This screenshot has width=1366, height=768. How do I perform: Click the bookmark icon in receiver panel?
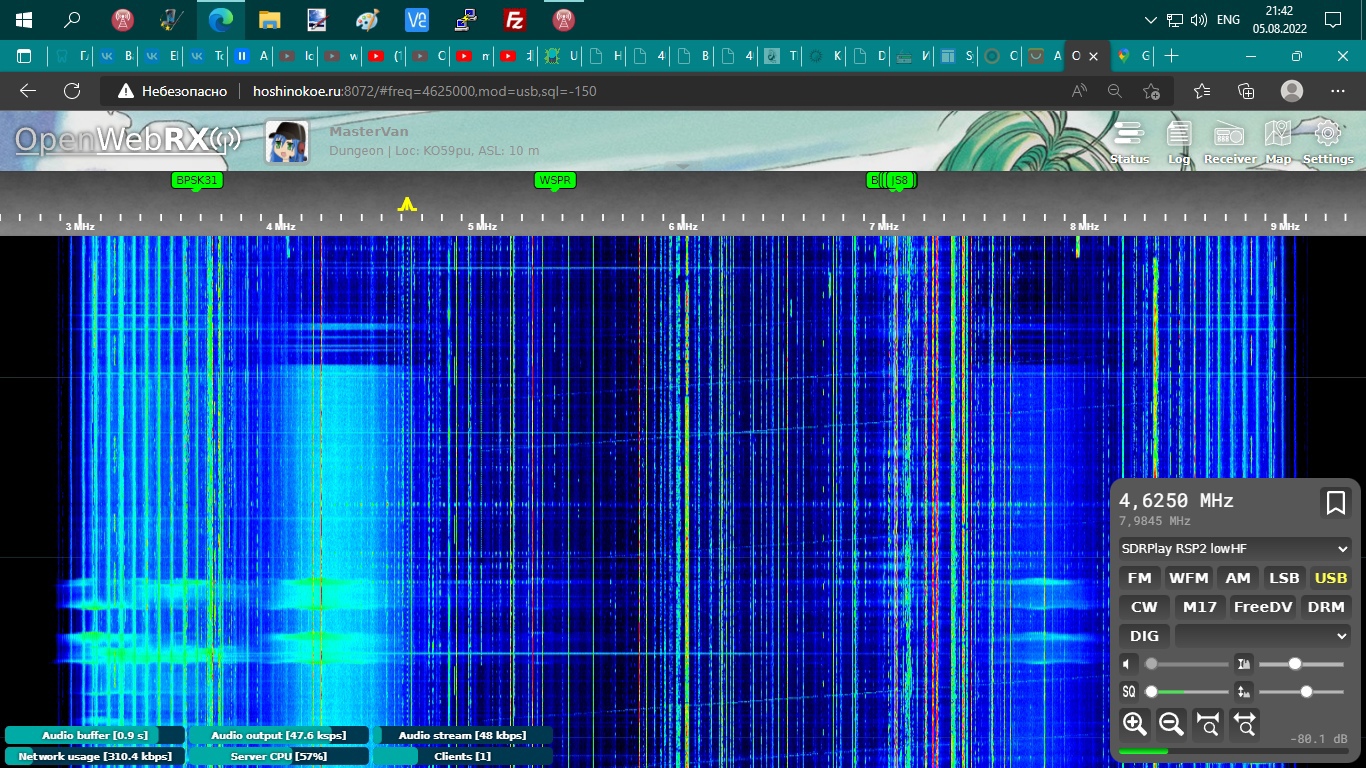1335,502
